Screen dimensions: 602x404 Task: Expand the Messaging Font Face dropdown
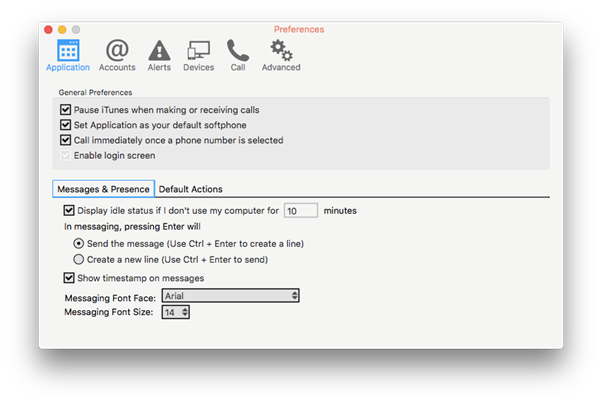230,296
